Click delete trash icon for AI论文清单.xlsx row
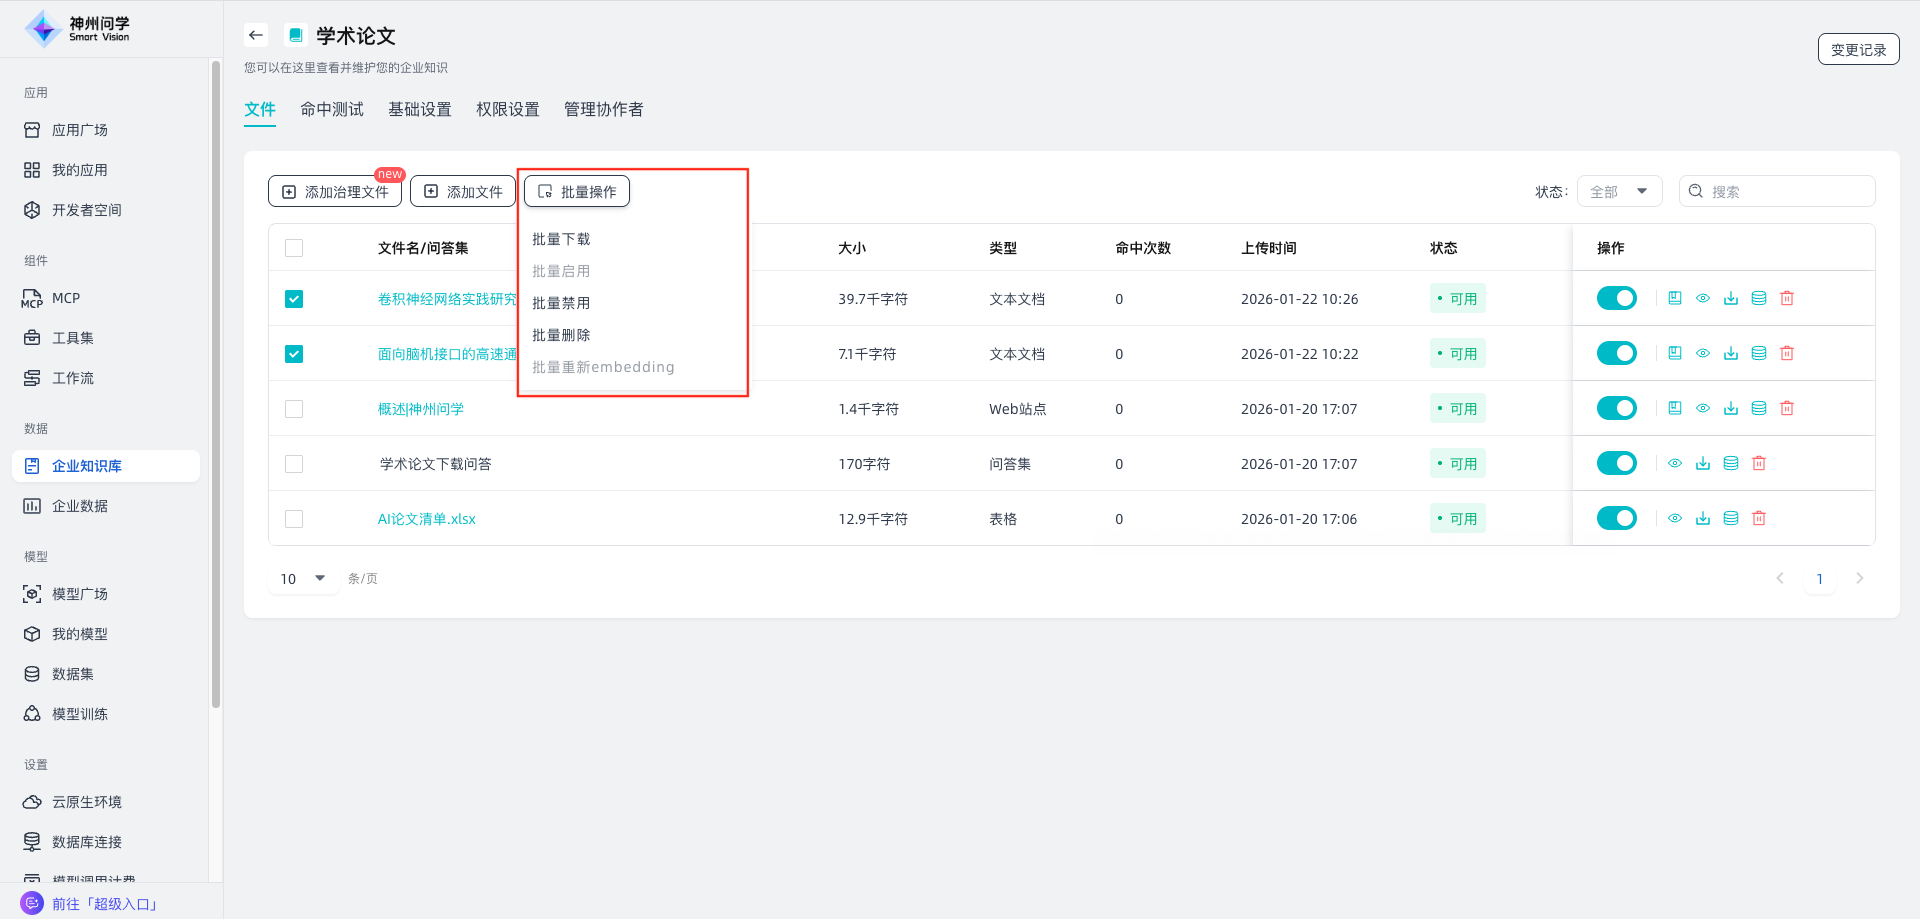 (x=1759, y=518)
